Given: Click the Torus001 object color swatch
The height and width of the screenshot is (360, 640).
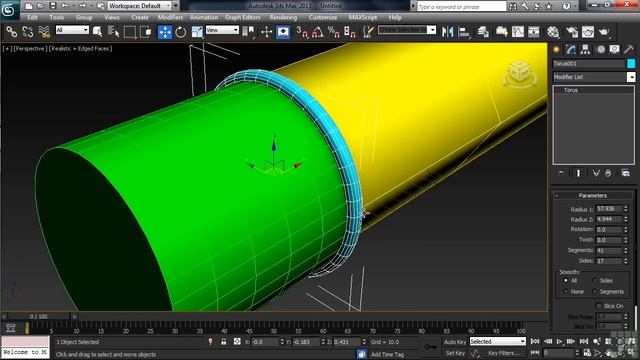Looking at the screenshot, I should coord(631,64).
